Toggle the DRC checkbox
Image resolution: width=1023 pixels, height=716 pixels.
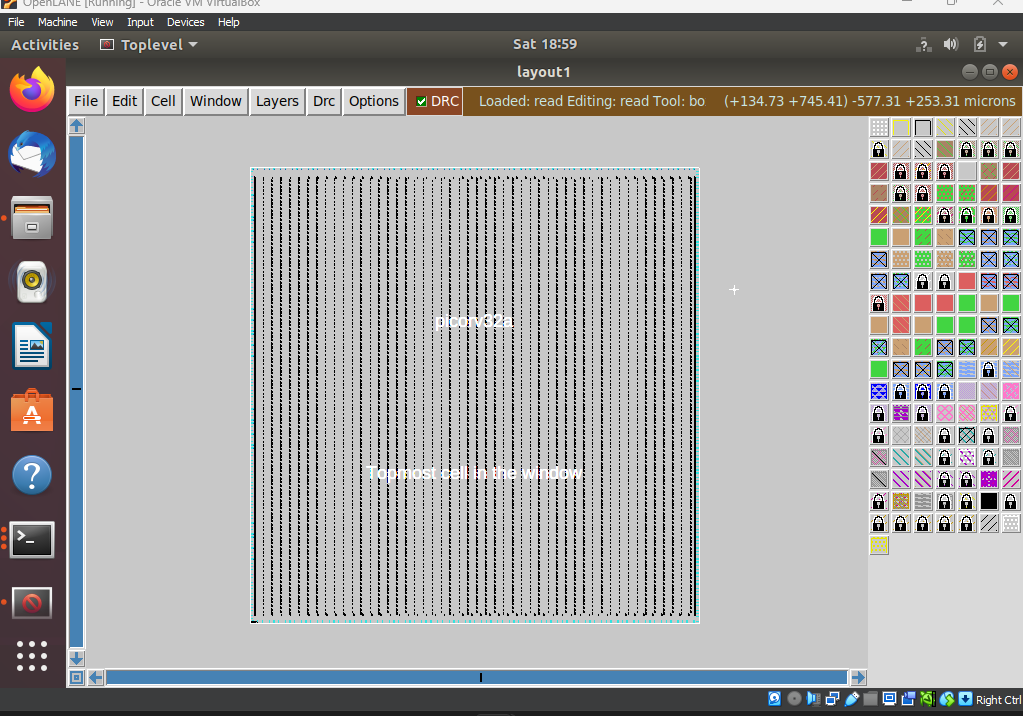(421, 101)
